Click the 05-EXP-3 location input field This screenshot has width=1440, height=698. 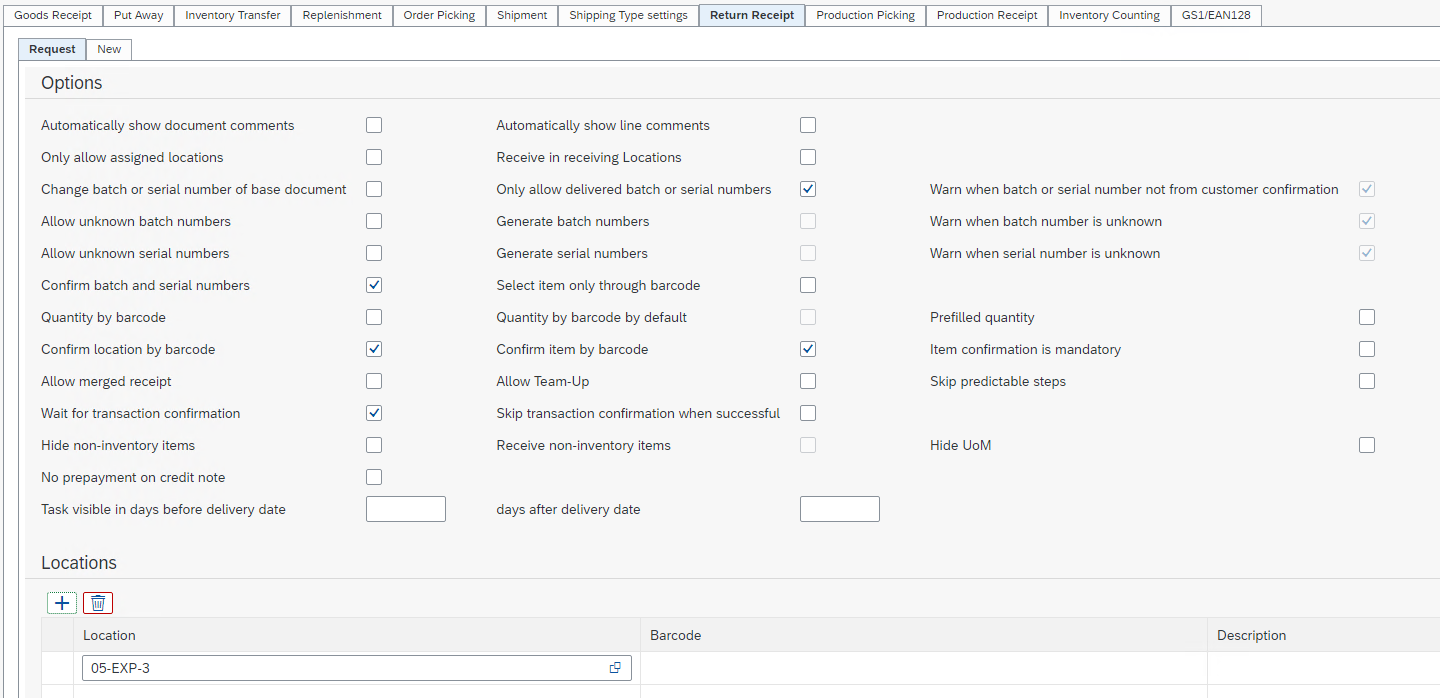click(340, 668)
